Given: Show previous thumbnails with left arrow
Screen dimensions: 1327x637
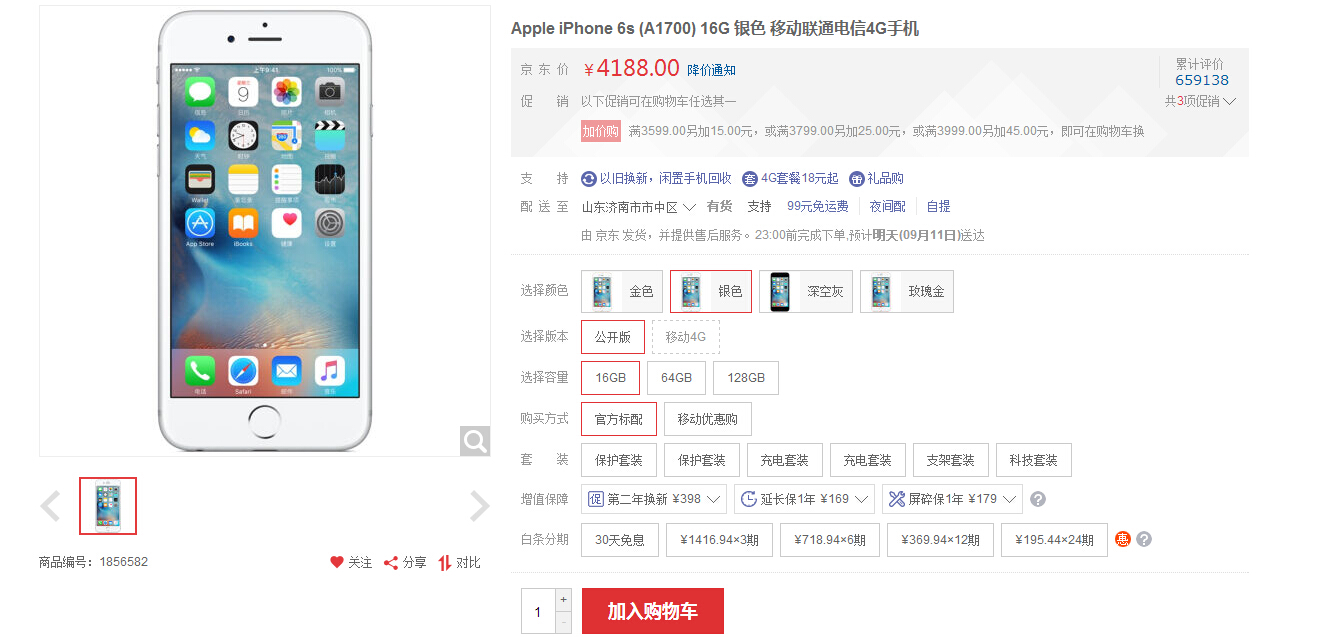Looking at the screenshot, I should click(50, 506).
